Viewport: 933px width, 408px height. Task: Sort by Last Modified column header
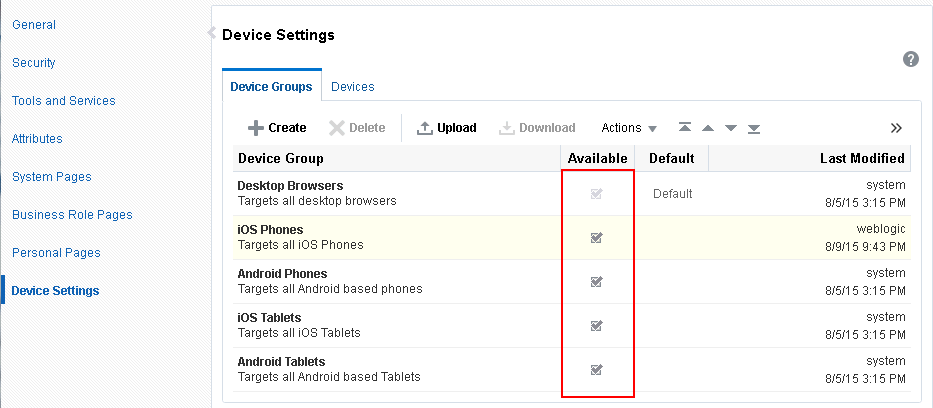[862, 158]
